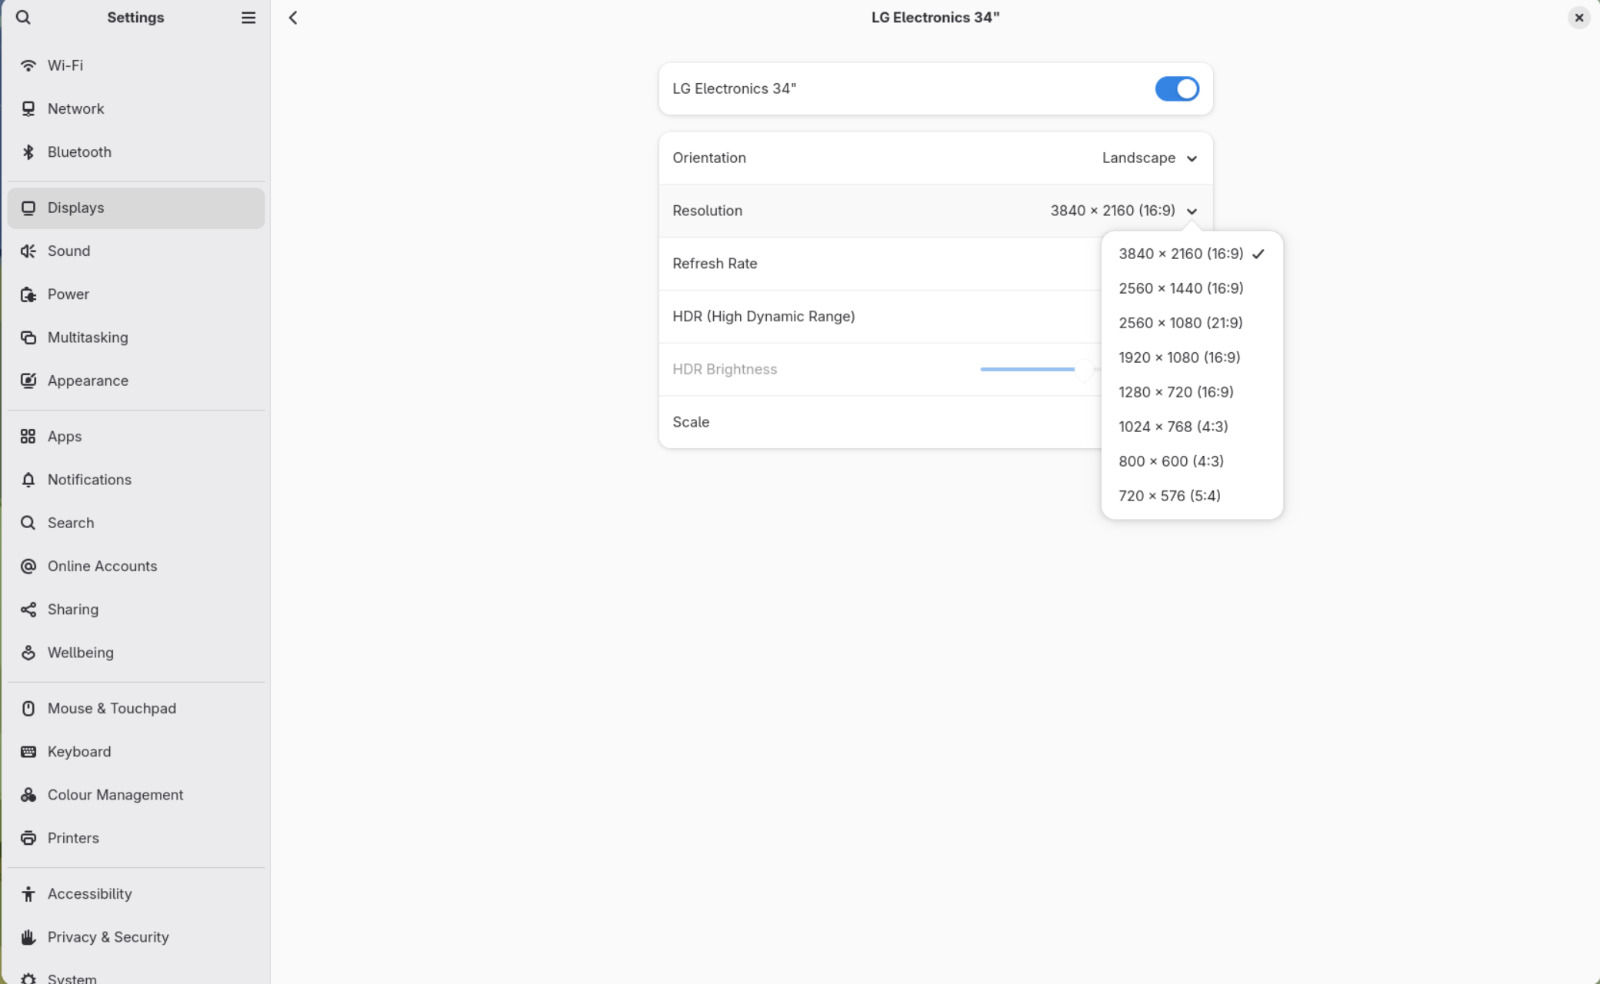The height and width of the screenshot is (984, 1600).
Task: Open the Settings hamburger menu
Action: pos(248,17)
